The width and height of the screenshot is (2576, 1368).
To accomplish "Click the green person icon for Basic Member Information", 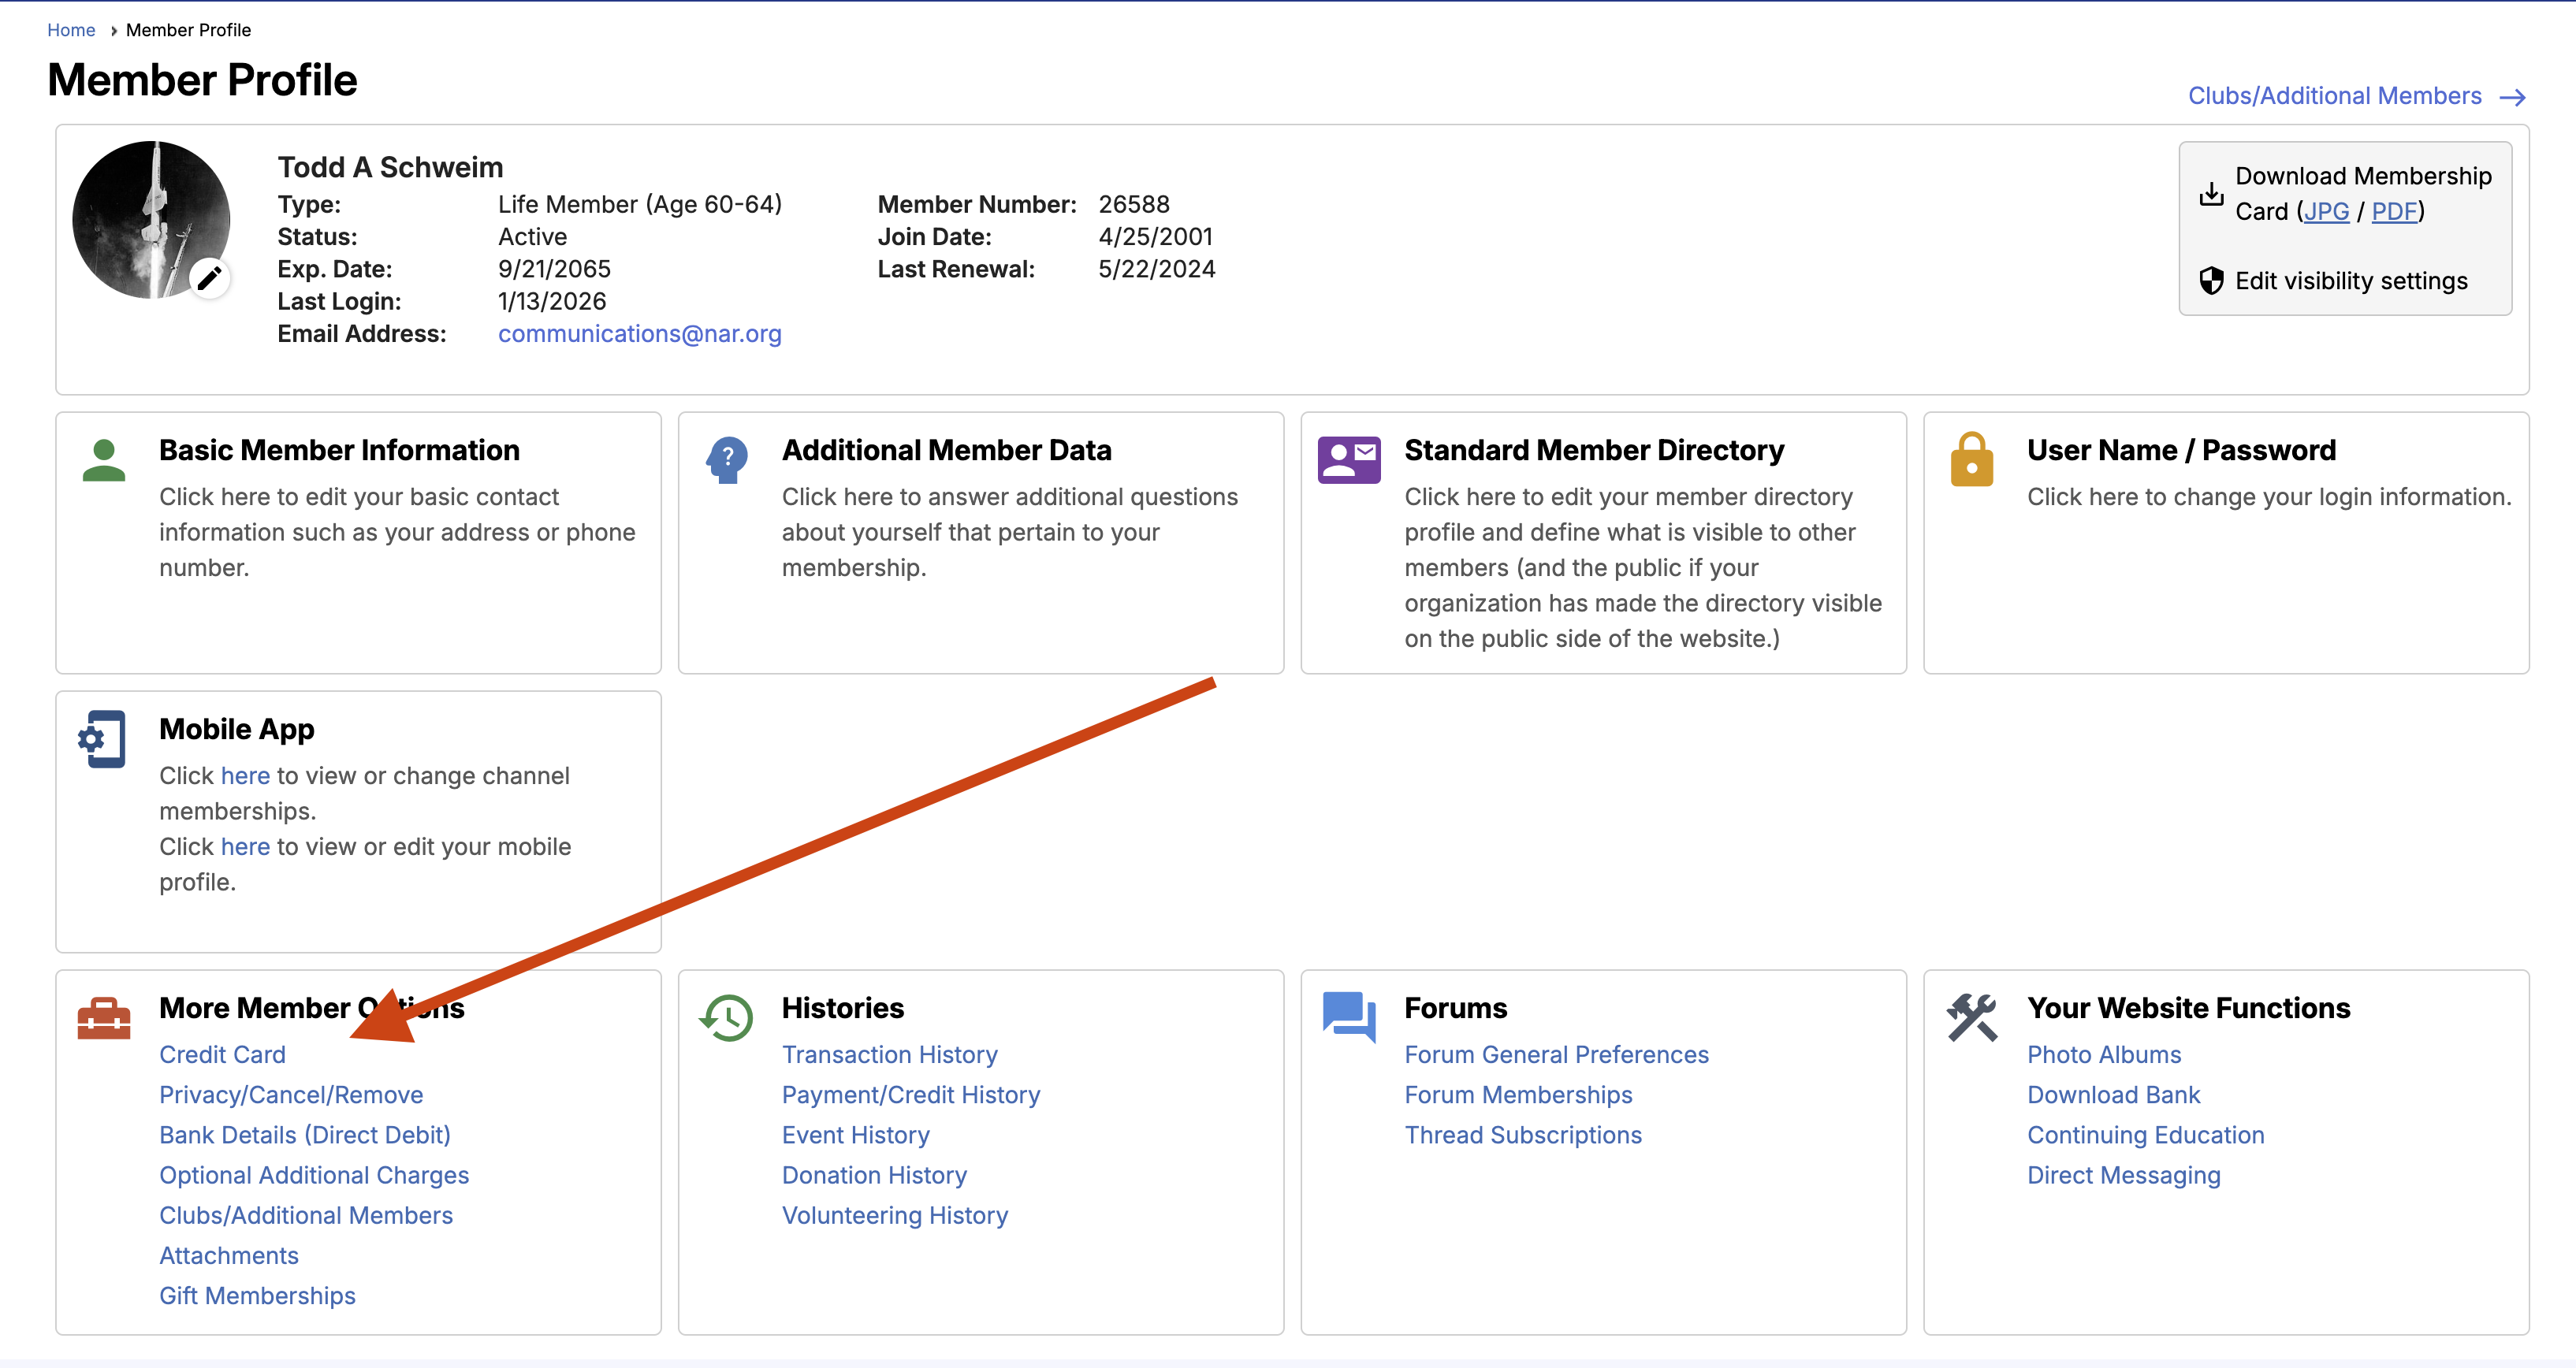I will point(104,461).
